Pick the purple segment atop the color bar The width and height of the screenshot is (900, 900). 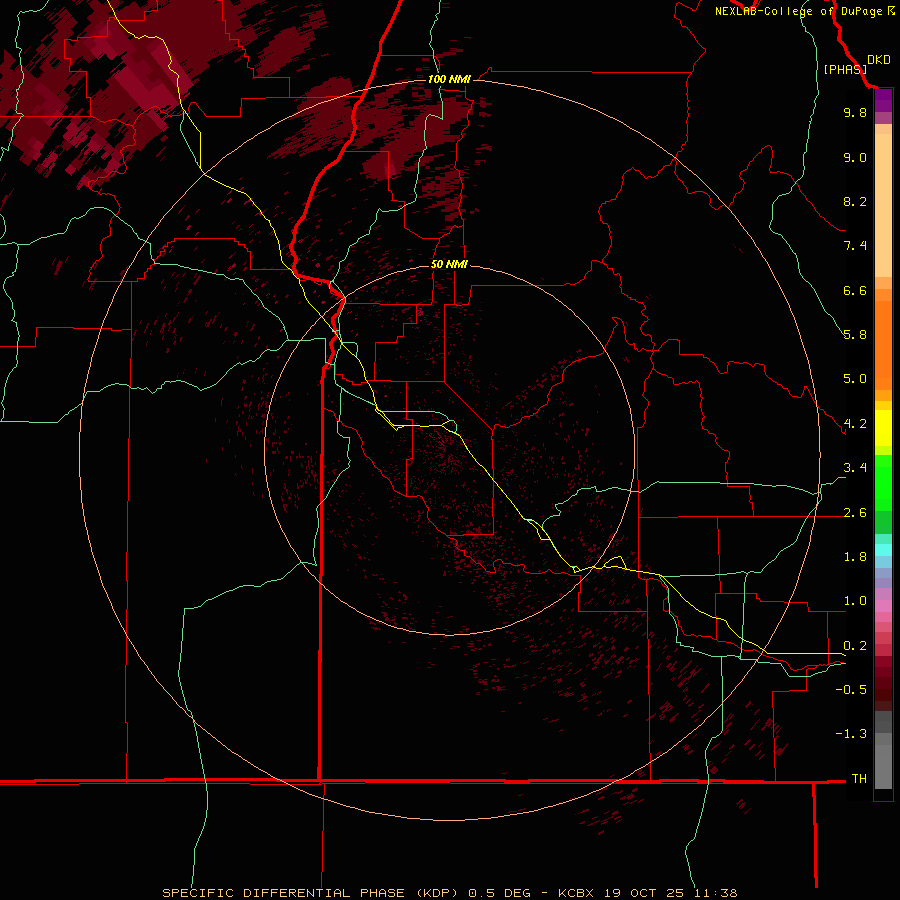[883, 101]
